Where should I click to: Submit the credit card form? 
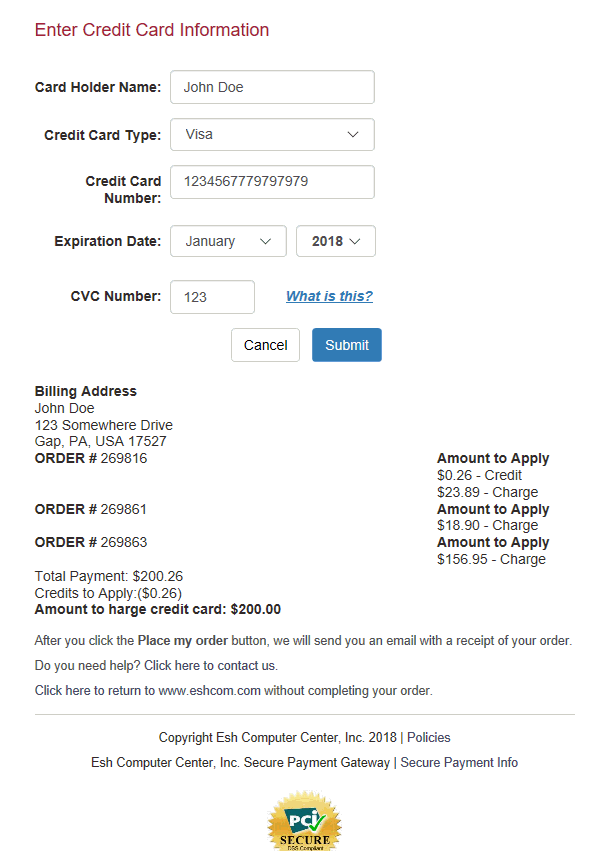(347, 345)
